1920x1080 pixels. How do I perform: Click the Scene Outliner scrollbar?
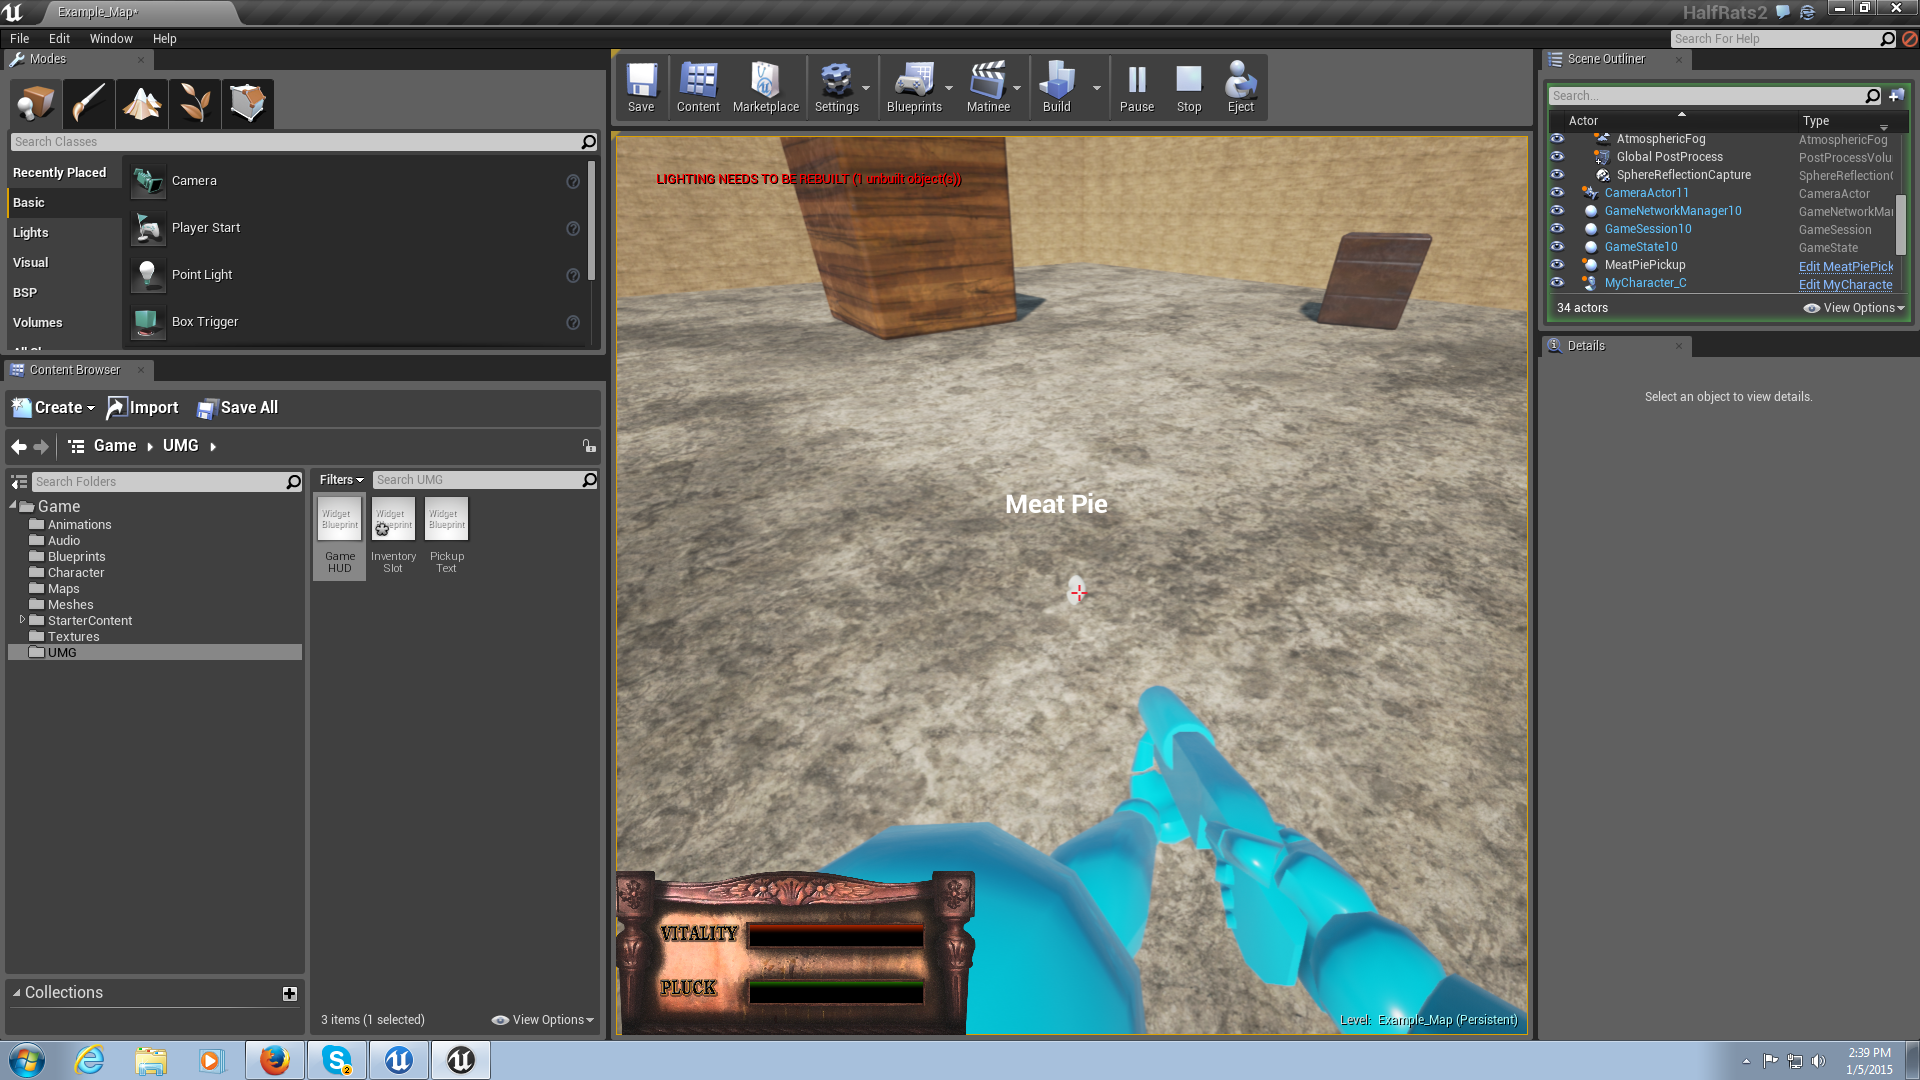pos(1901,226)
